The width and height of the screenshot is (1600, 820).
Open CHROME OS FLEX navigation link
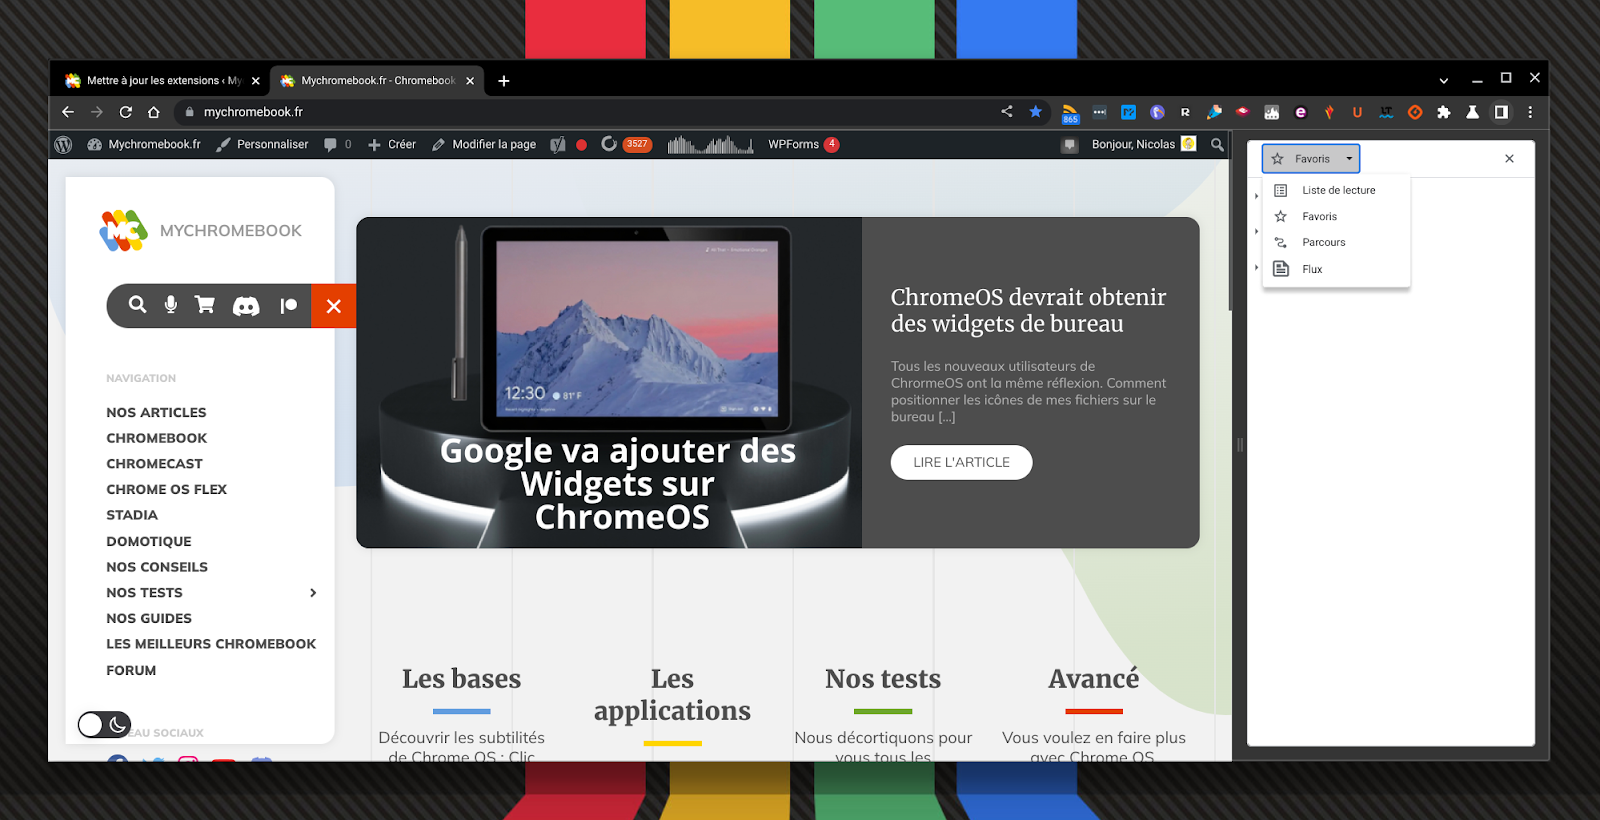(x=167, y=489)
